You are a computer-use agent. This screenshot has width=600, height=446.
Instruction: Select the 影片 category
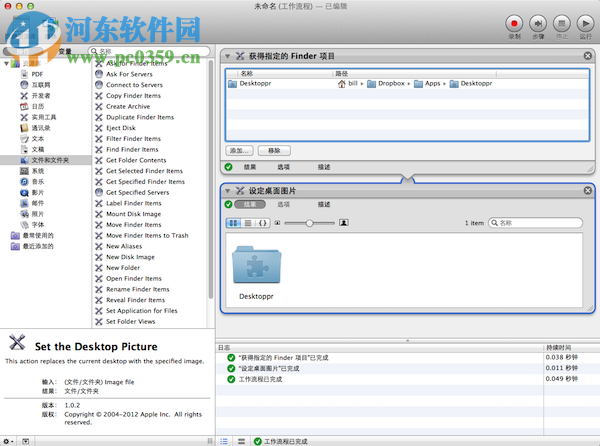click(32, 192)
